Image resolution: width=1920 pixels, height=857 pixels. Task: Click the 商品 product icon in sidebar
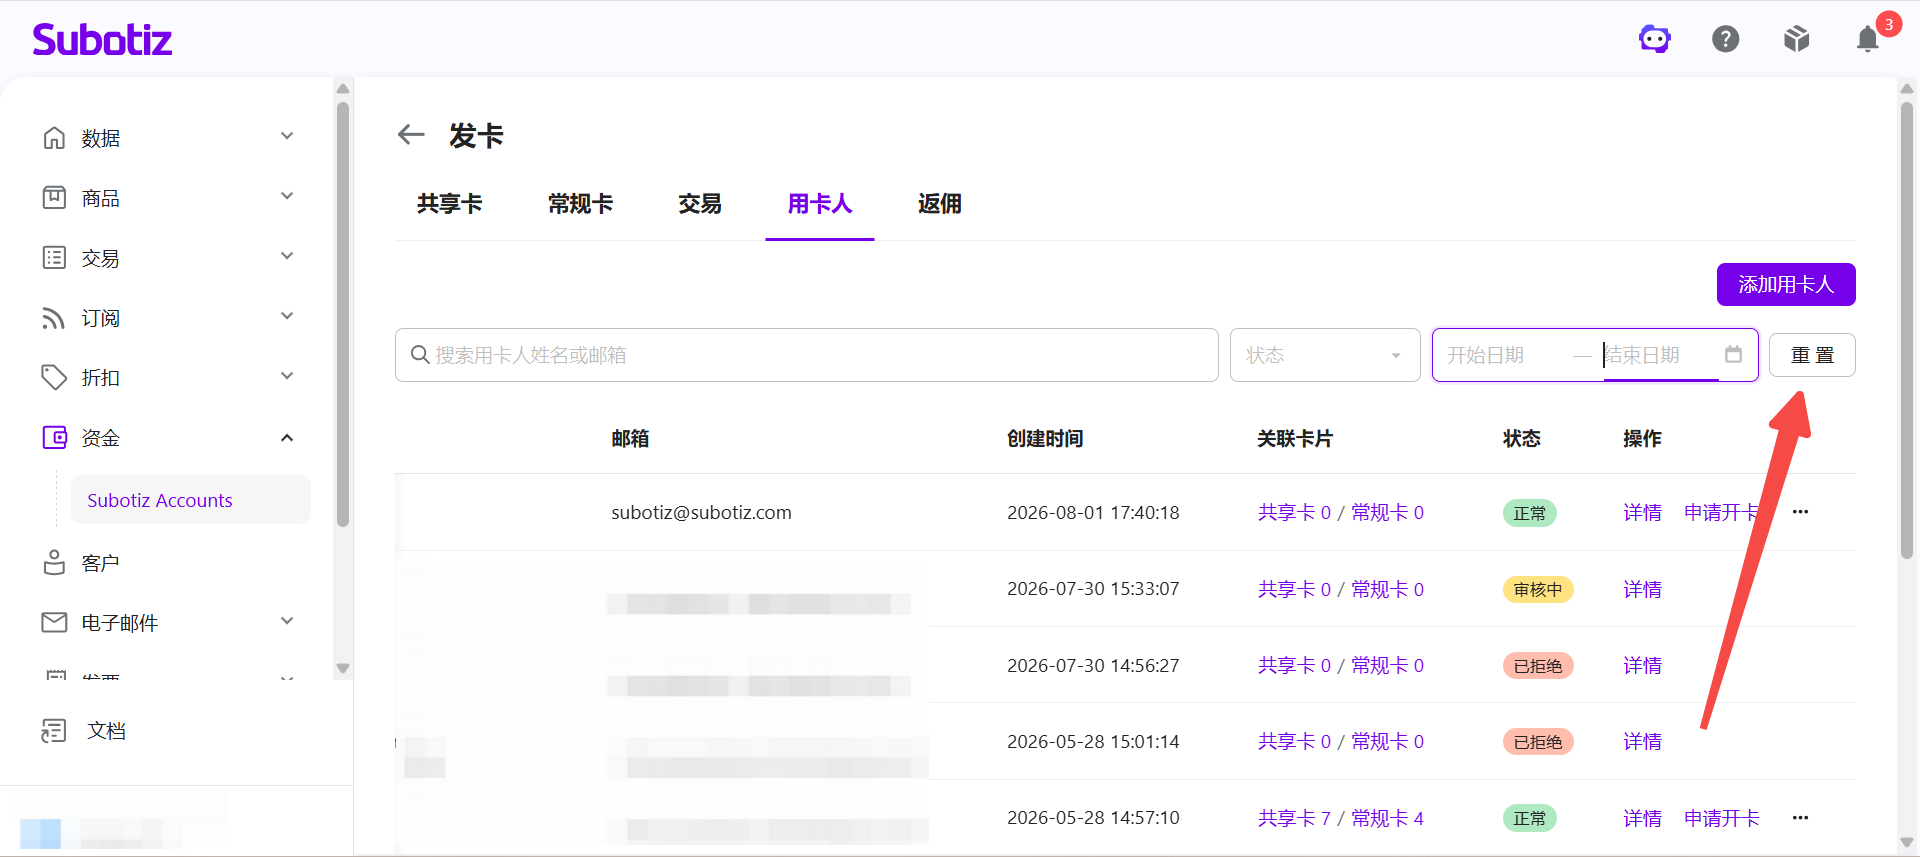[x=54, y=197]
